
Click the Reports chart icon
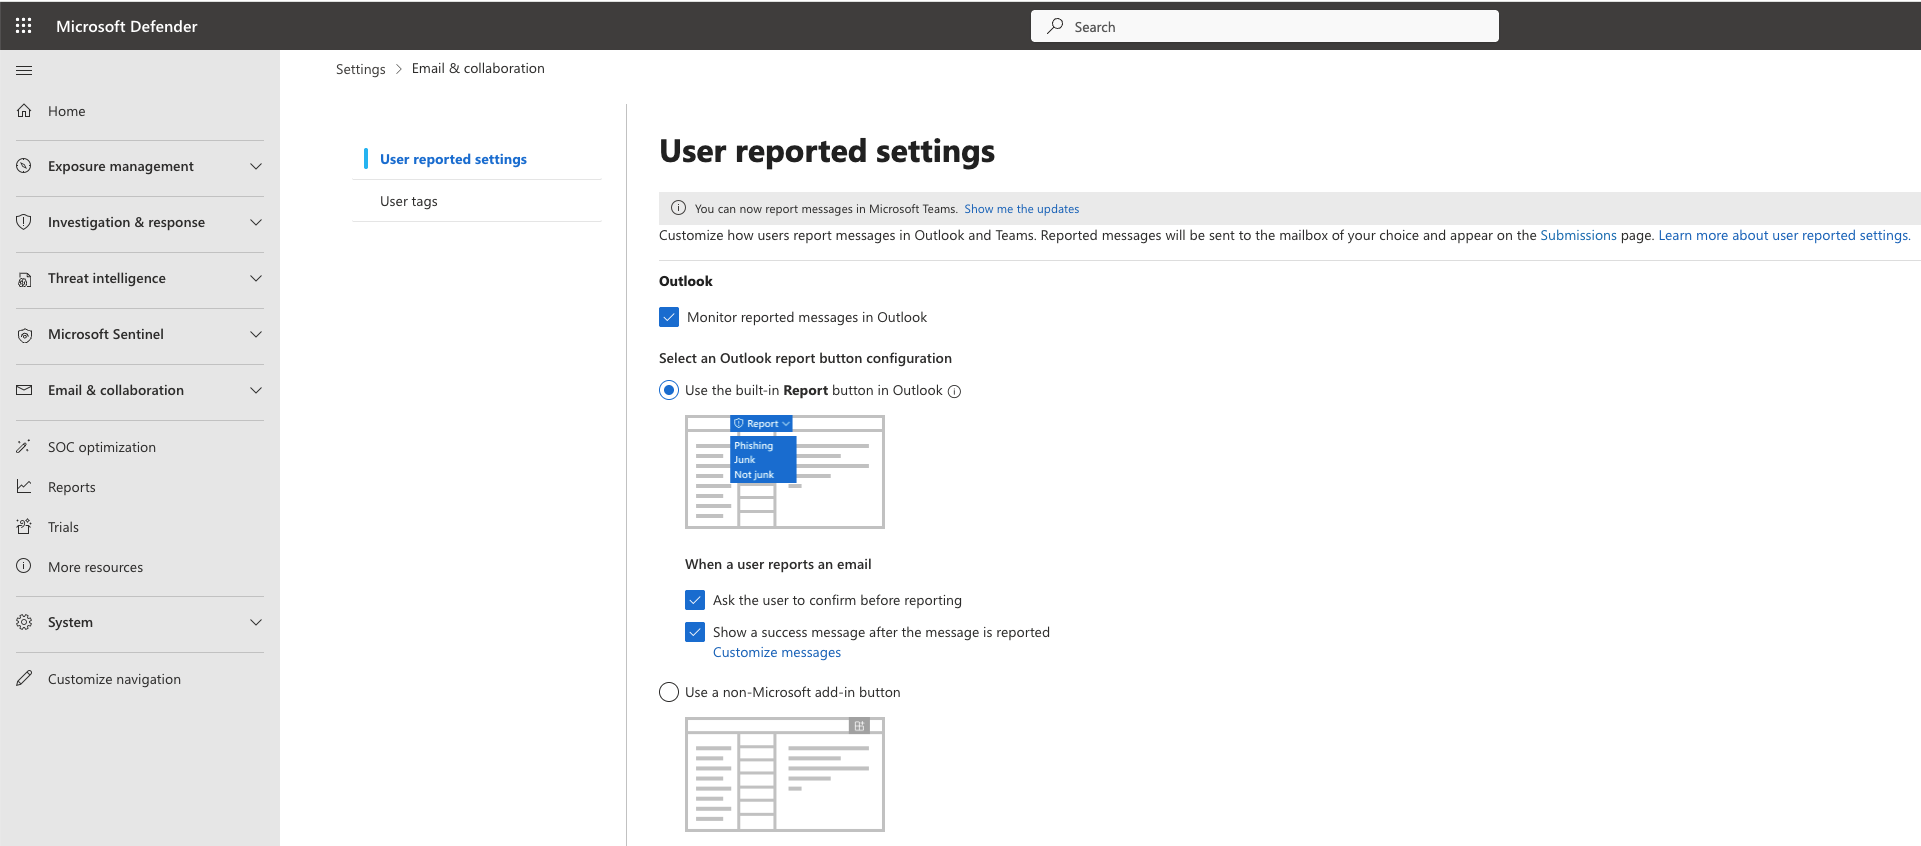coord(24,487)
